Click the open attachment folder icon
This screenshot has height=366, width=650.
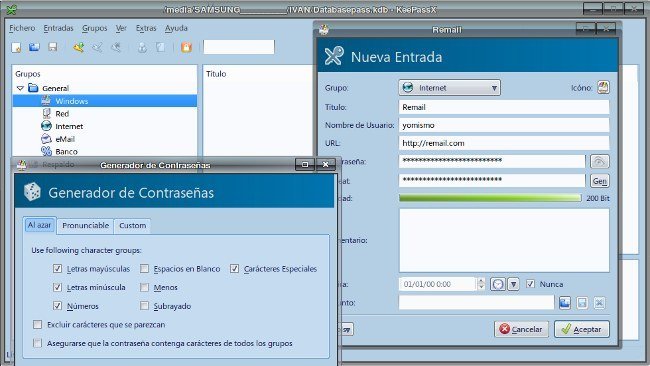pos(565,303)
